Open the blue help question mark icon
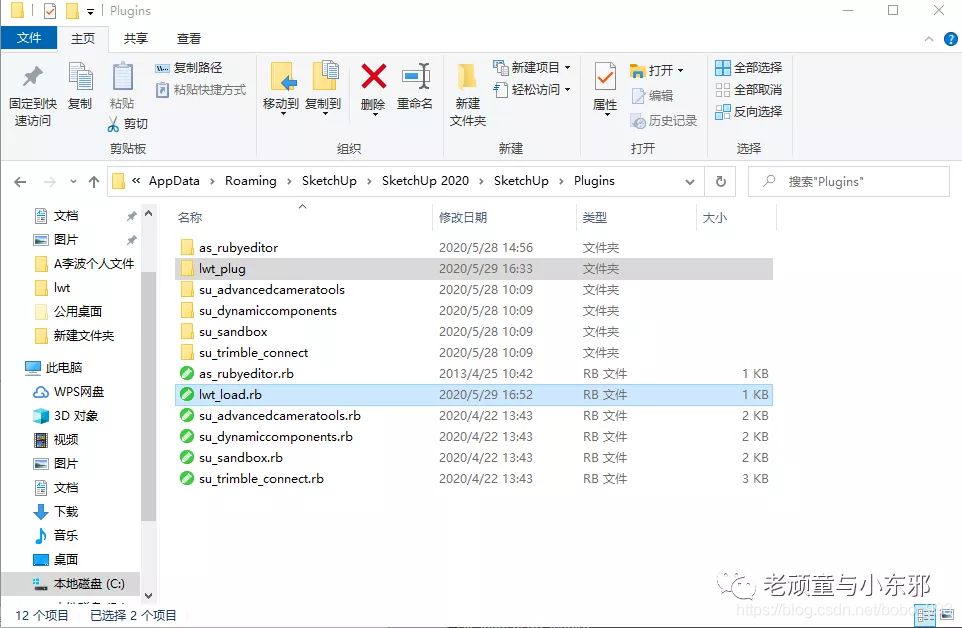 (x=950, y=39)
